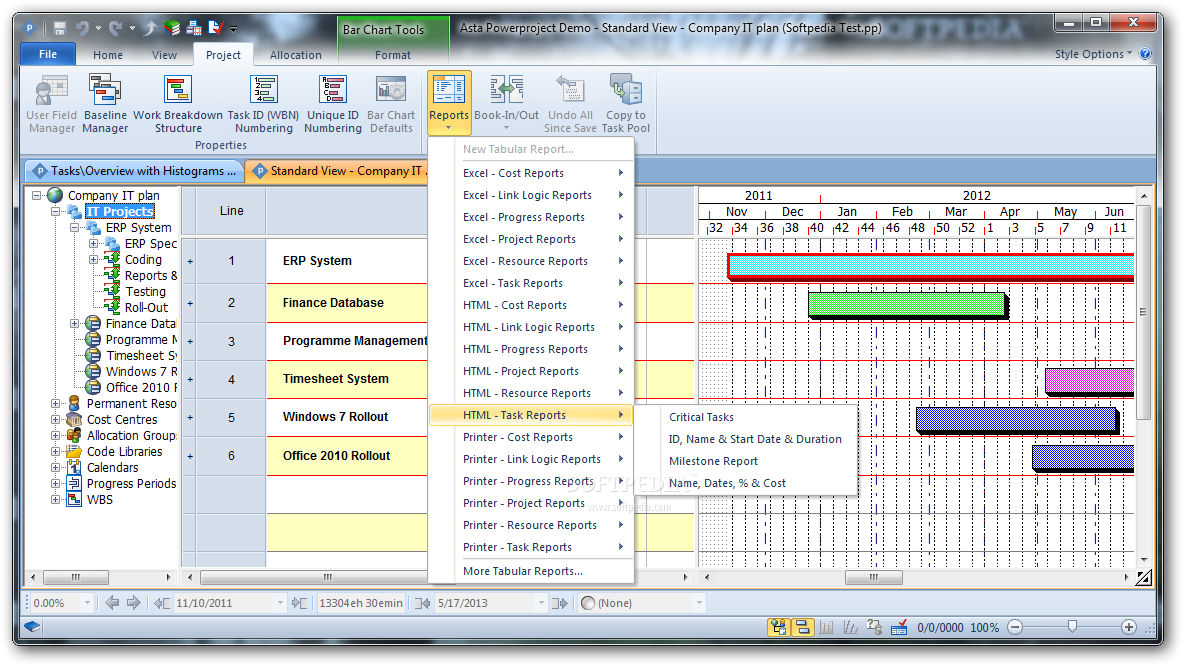Open the Style Options dropdown
Viewport: 1184px width, 666px height.
1093,54
